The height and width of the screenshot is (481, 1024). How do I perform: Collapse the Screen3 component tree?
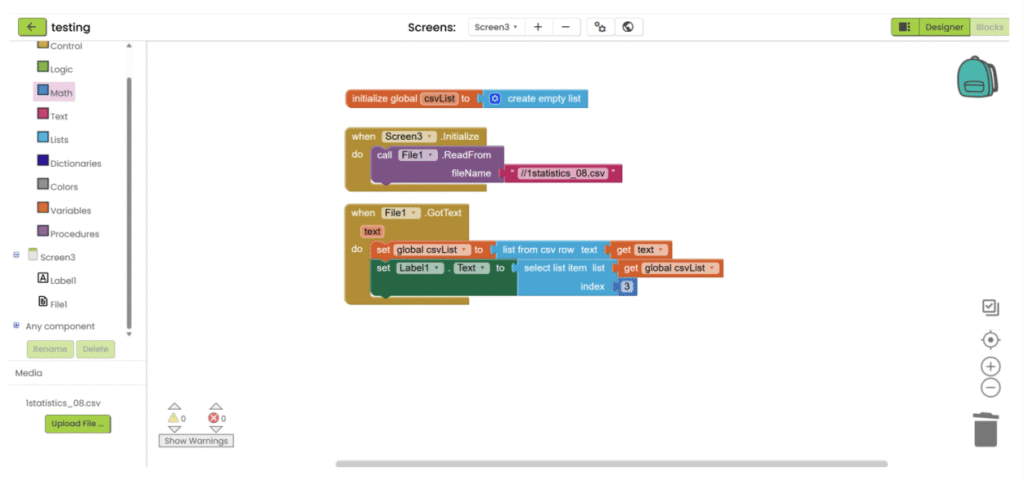click(16, 256)
